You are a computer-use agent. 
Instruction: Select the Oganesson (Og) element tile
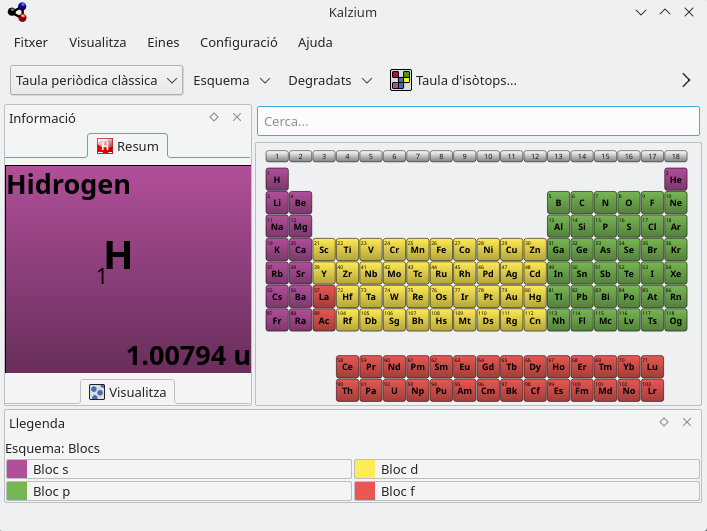pos(675,320)
